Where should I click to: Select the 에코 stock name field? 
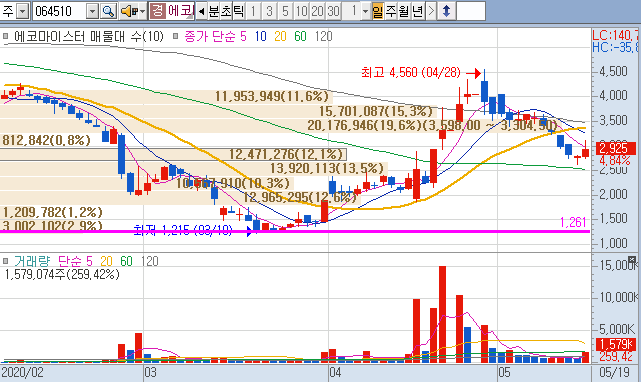tap(179, 11)
